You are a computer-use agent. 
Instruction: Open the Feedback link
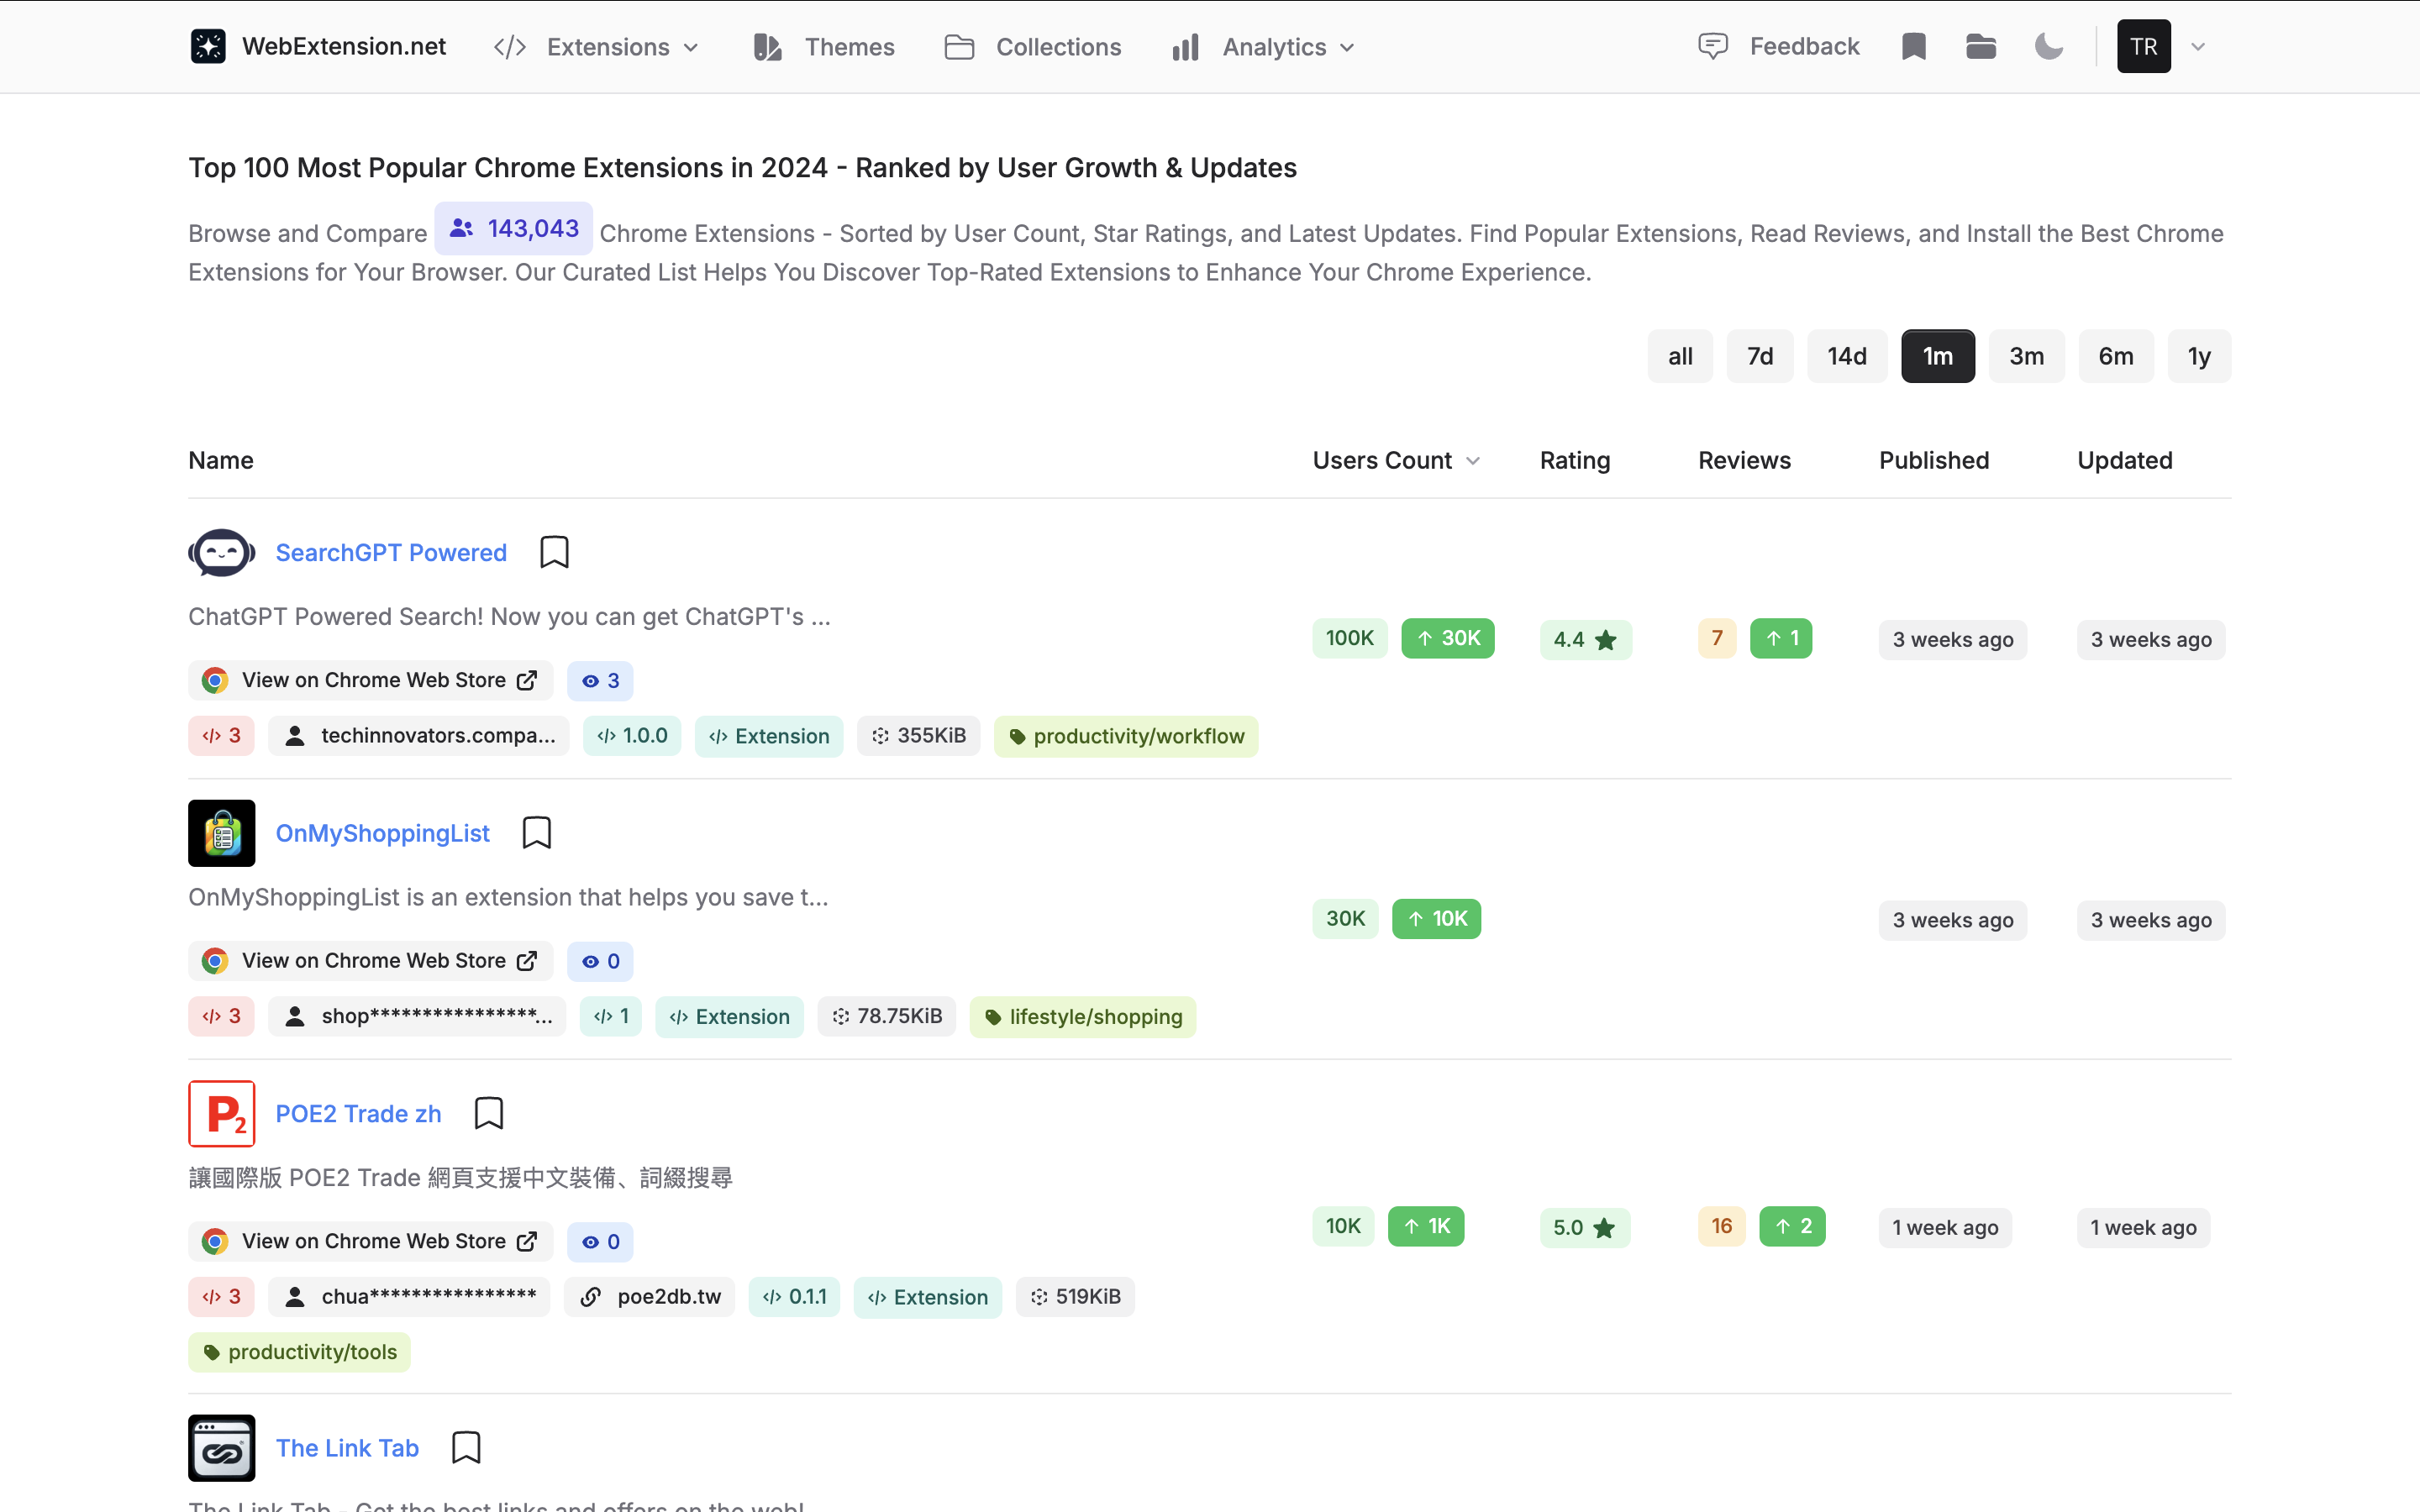pos(1779,46)
